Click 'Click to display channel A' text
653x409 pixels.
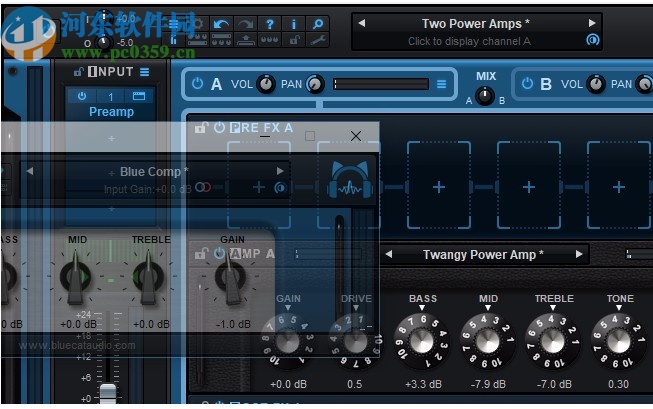click(469, 41)
